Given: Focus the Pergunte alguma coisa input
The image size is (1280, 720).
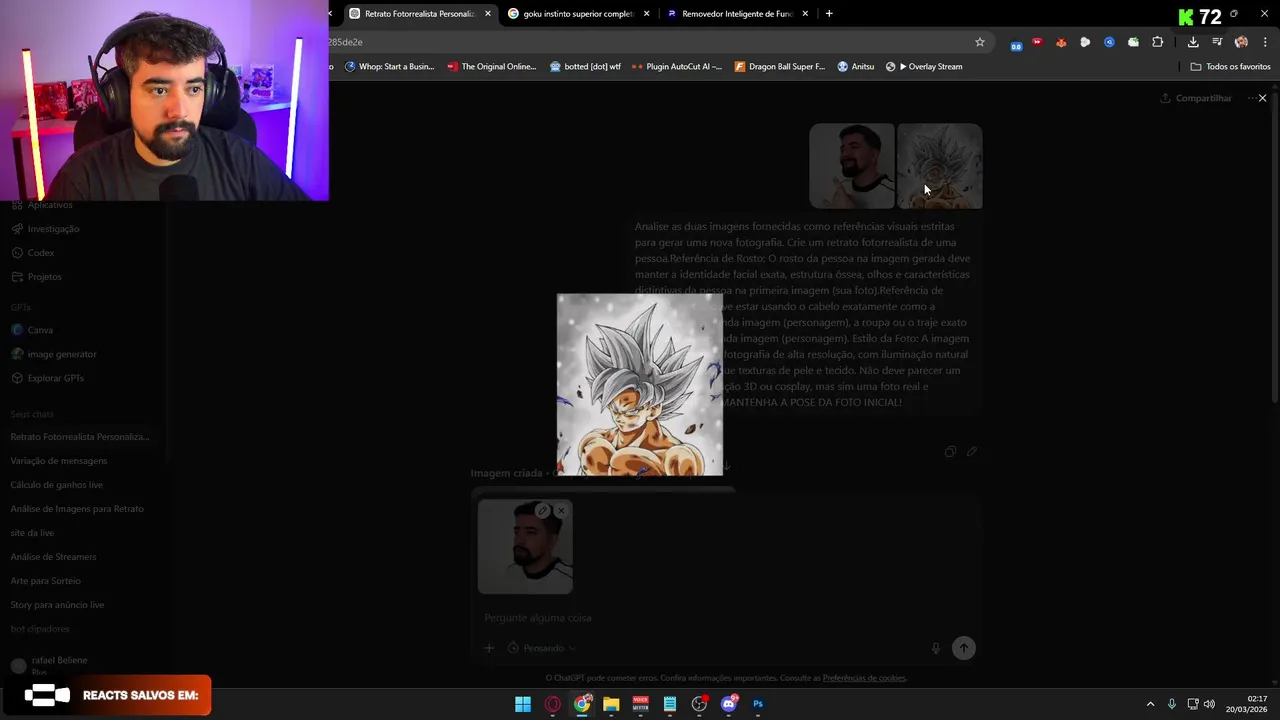Looking at the screenshot, I should (725, 618).
